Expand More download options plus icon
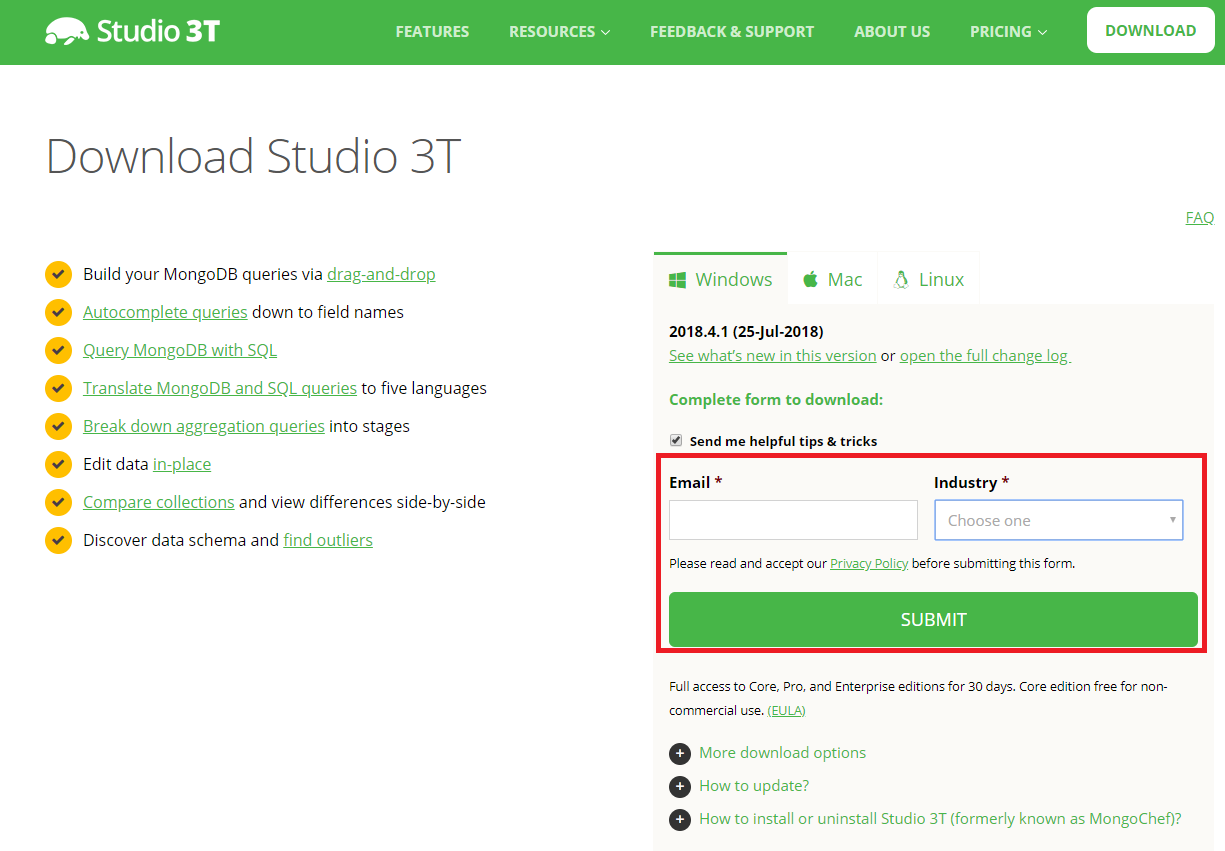 (x=680, y=753)
